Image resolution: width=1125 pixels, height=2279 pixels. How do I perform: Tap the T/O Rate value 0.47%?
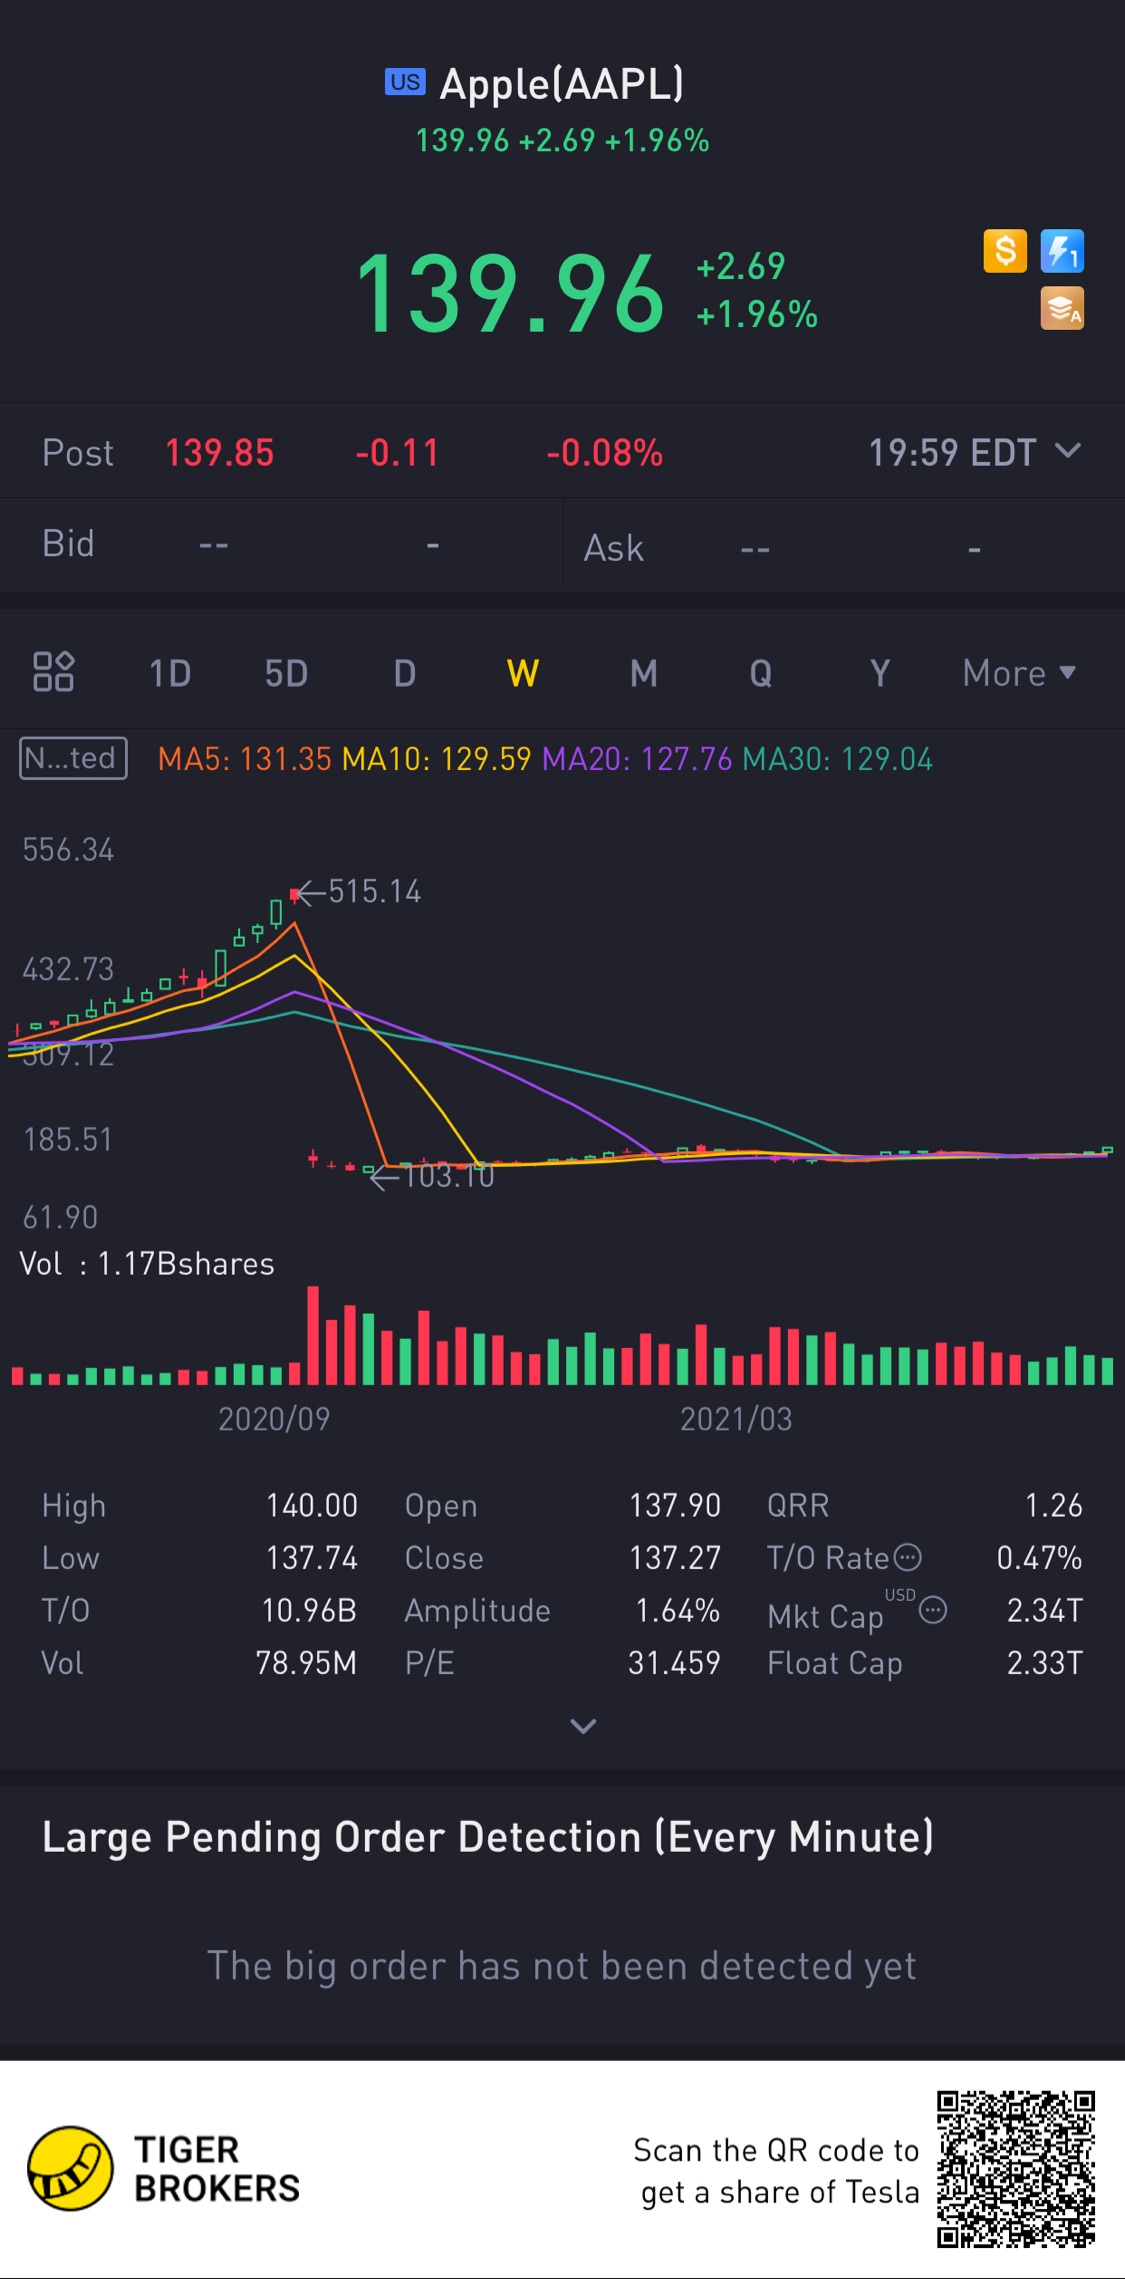1040,1558
